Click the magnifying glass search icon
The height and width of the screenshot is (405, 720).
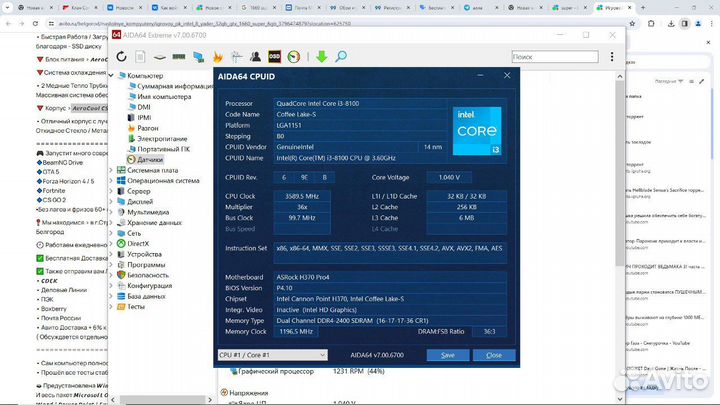coord(341,56)
